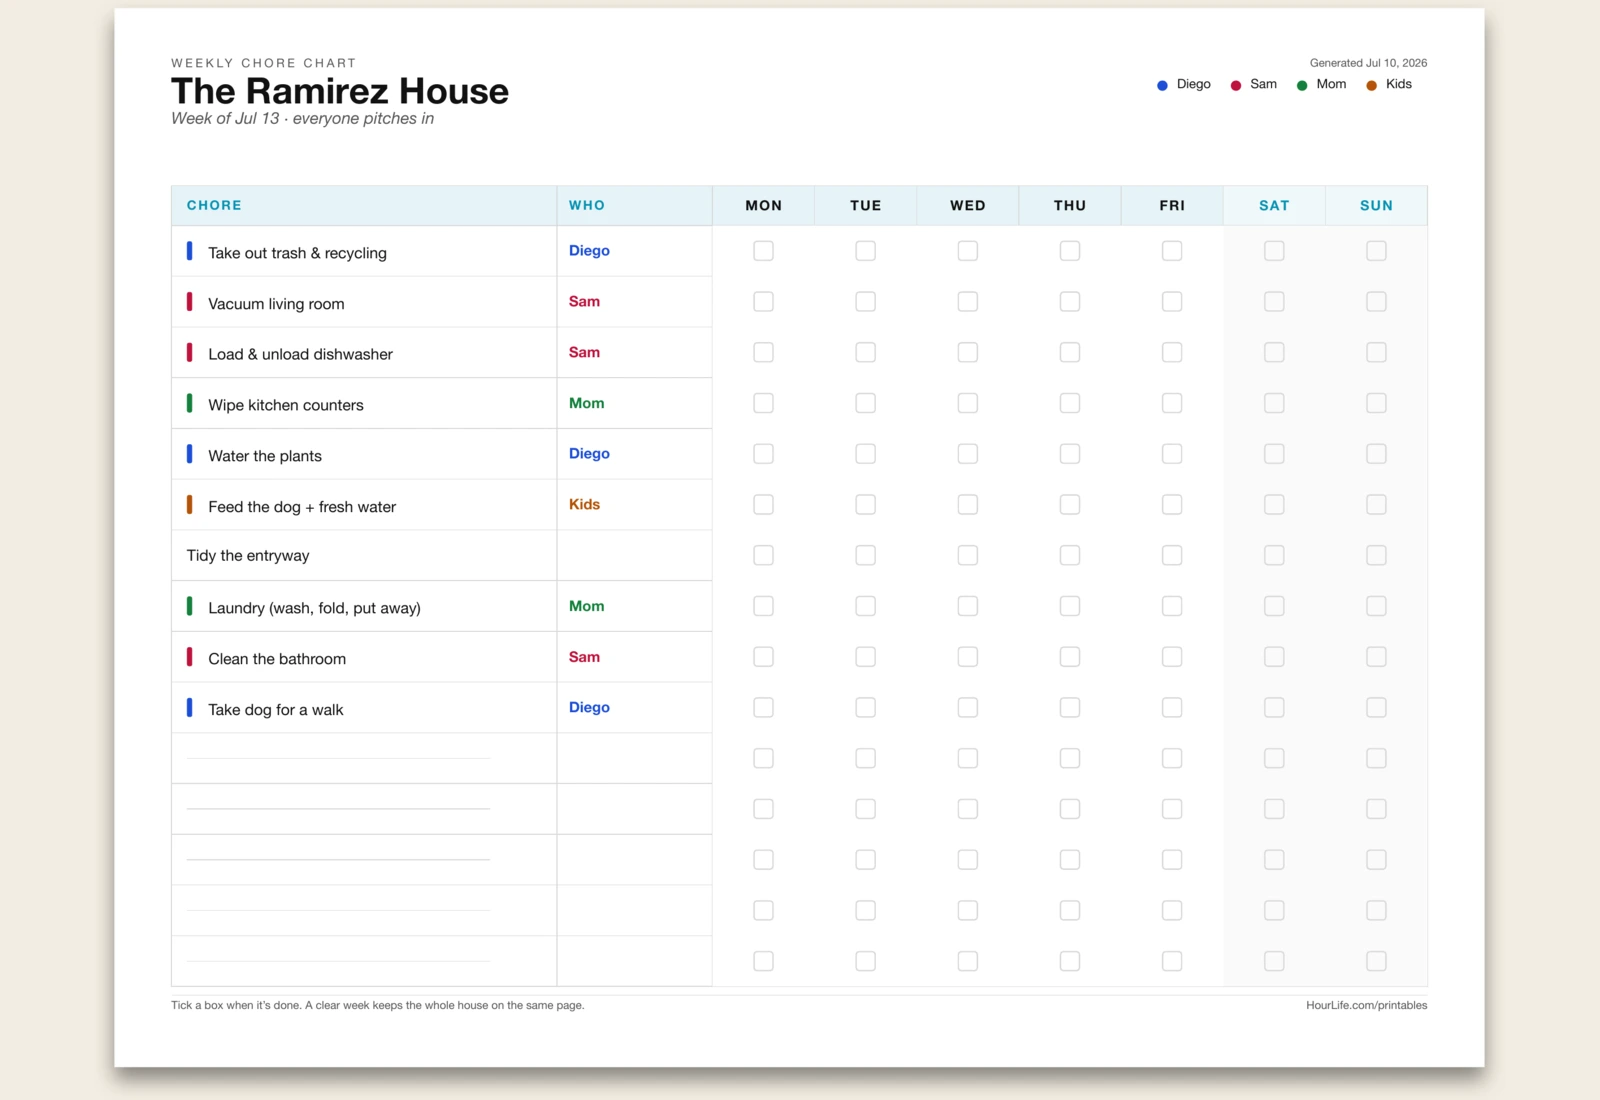Tick Wednesday box for Load & unload dishwasher
The image size is (1600, 1100).
pos(967,352)
